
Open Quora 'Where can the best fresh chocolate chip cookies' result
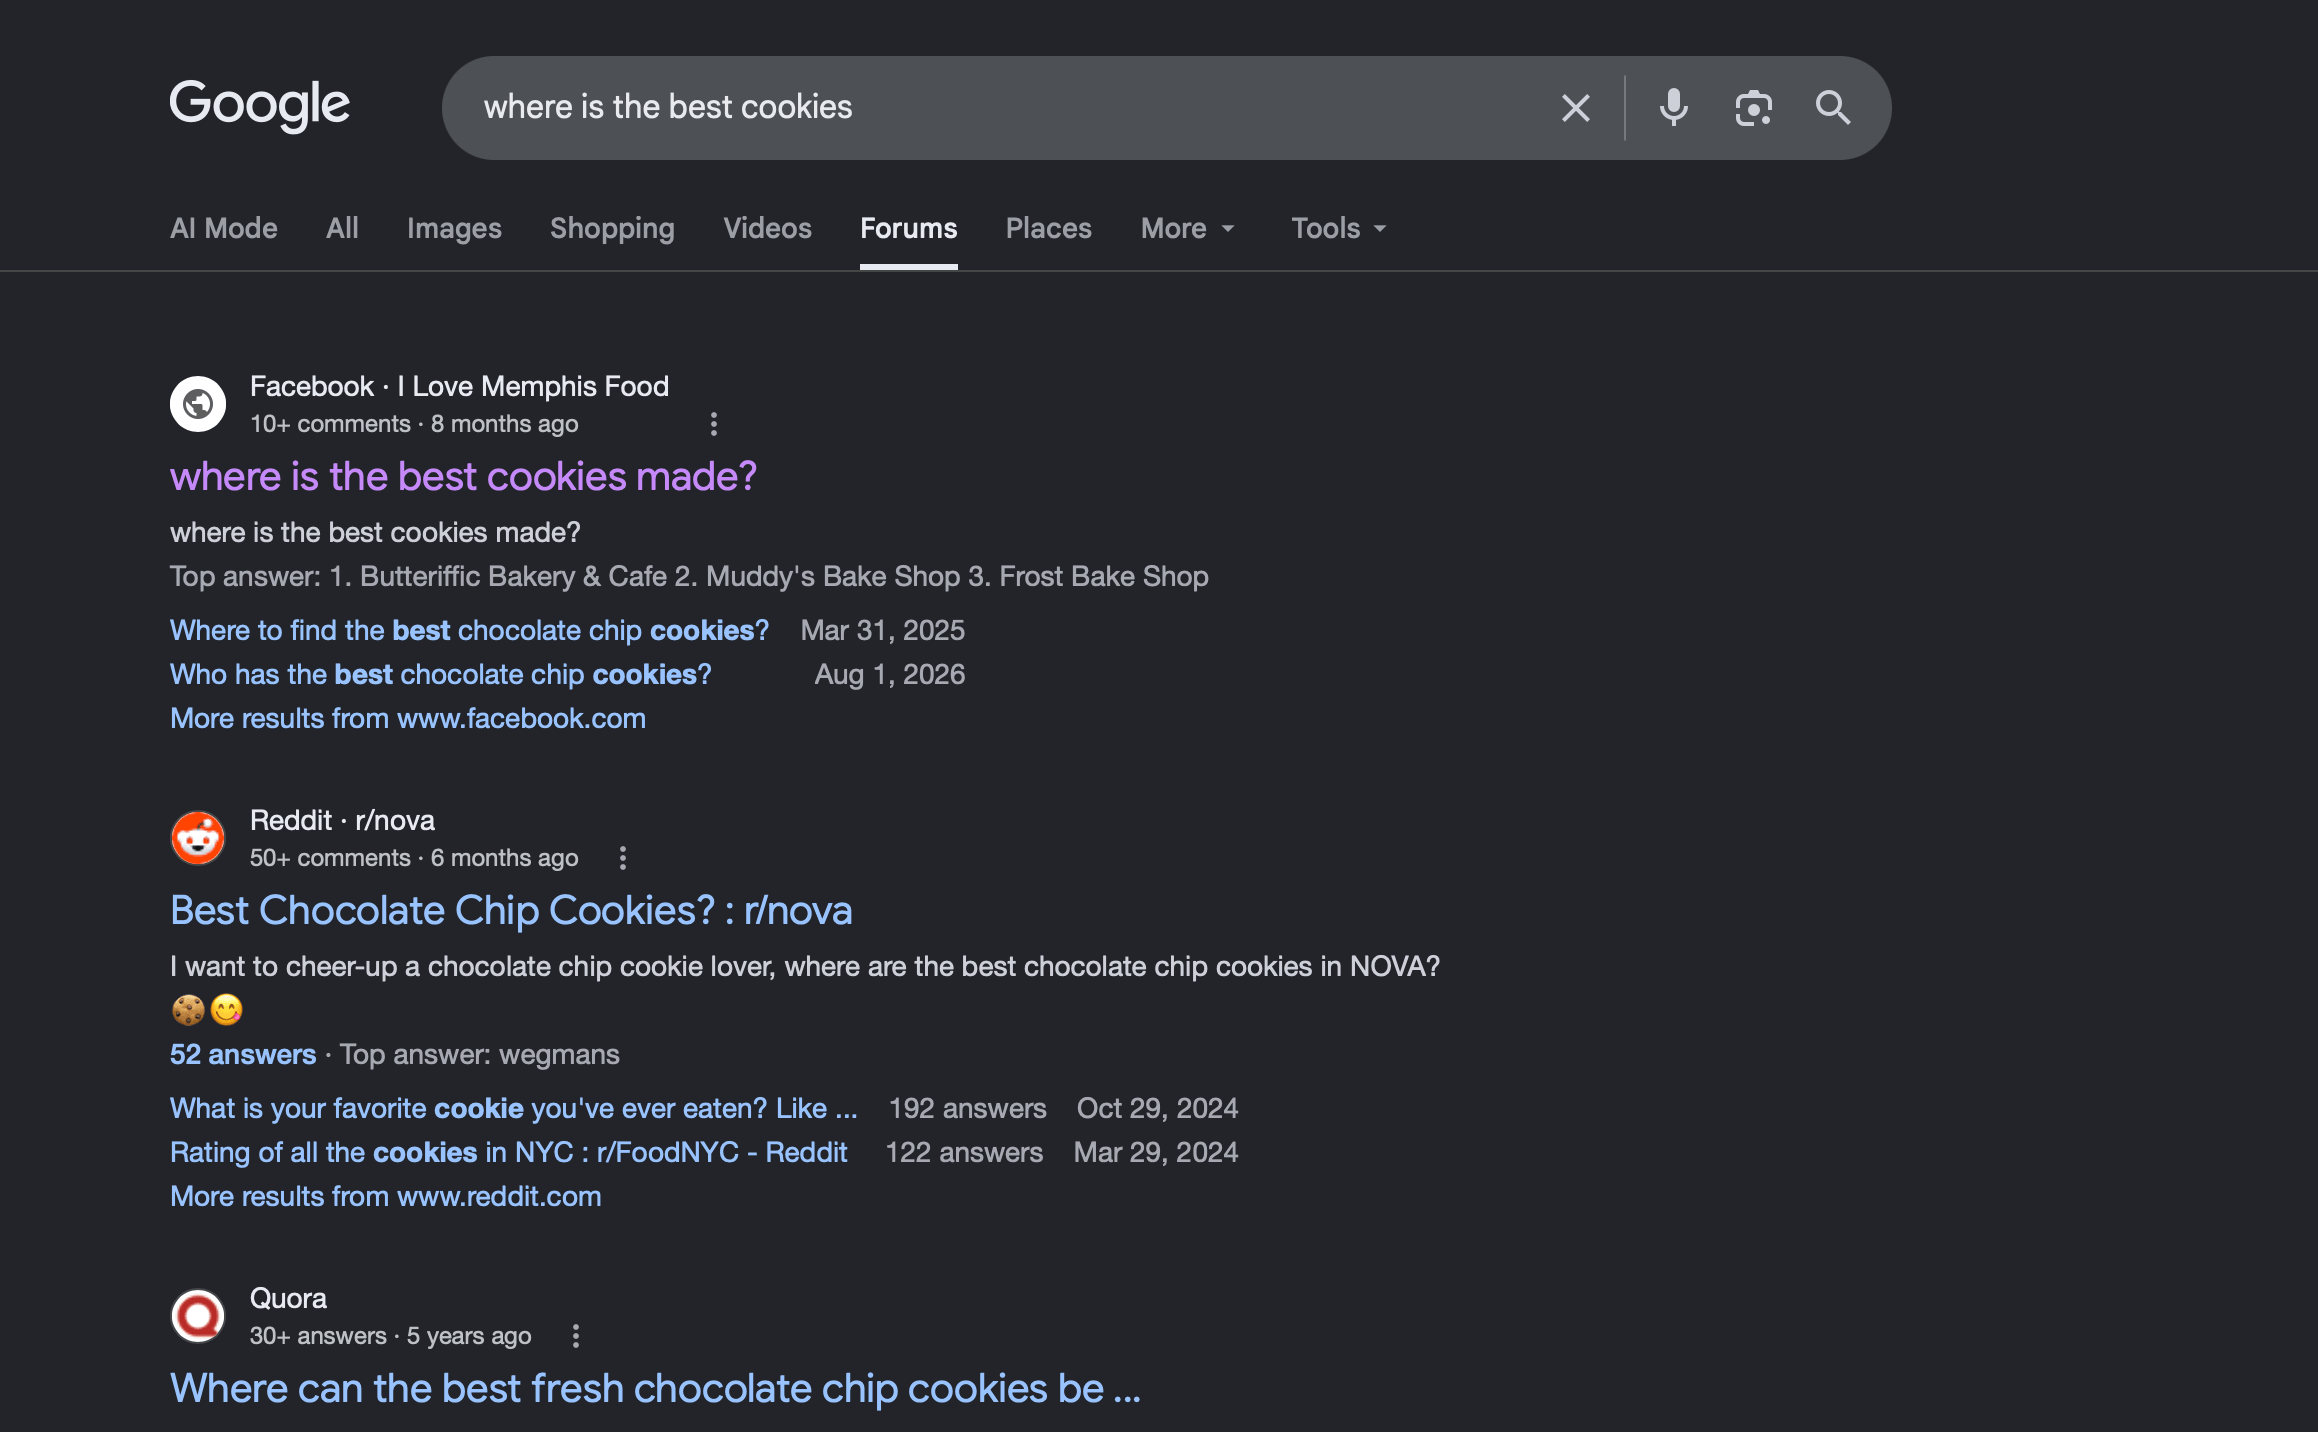pos(655,1389)
